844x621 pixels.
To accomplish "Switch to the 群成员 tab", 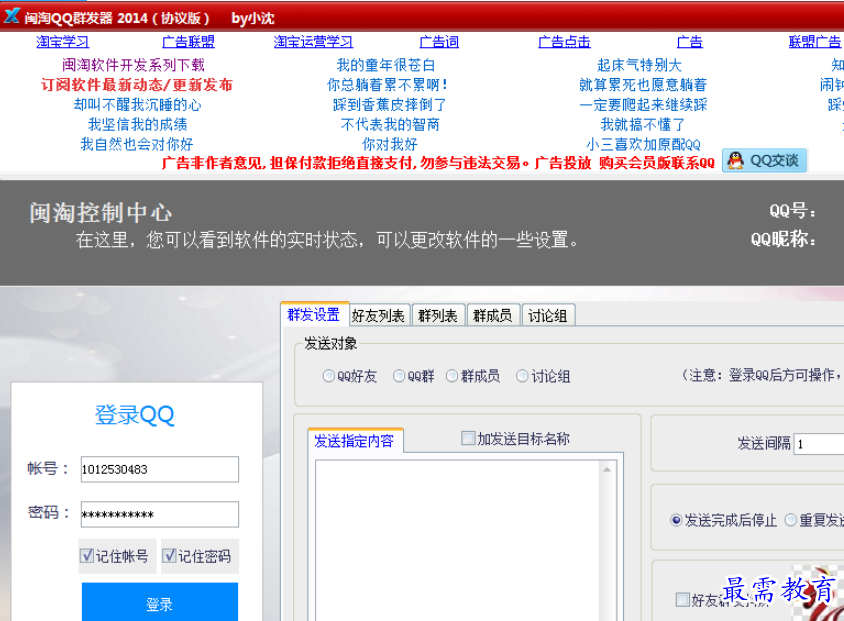I will pos(493,315).
